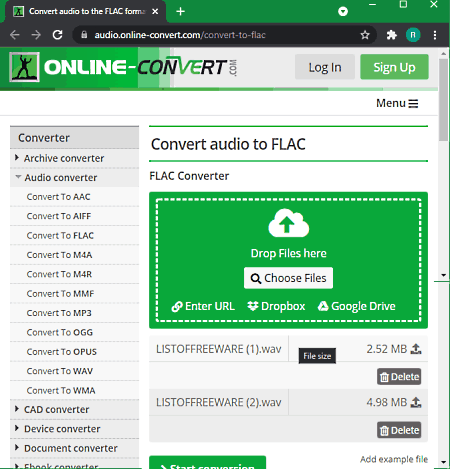The height and width of the screenshot is (469, 450).
Task: Click the 2.52 MB file size
Action: 387,349
